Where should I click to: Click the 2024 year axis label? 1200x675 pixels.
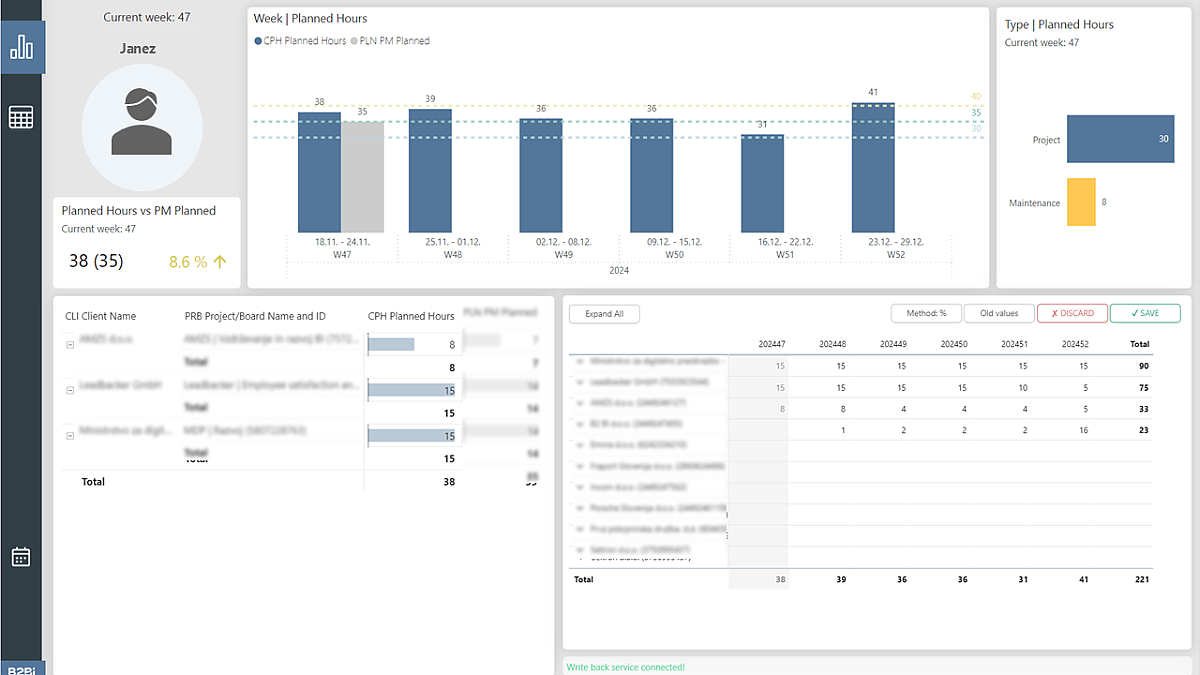coord(619,270)
